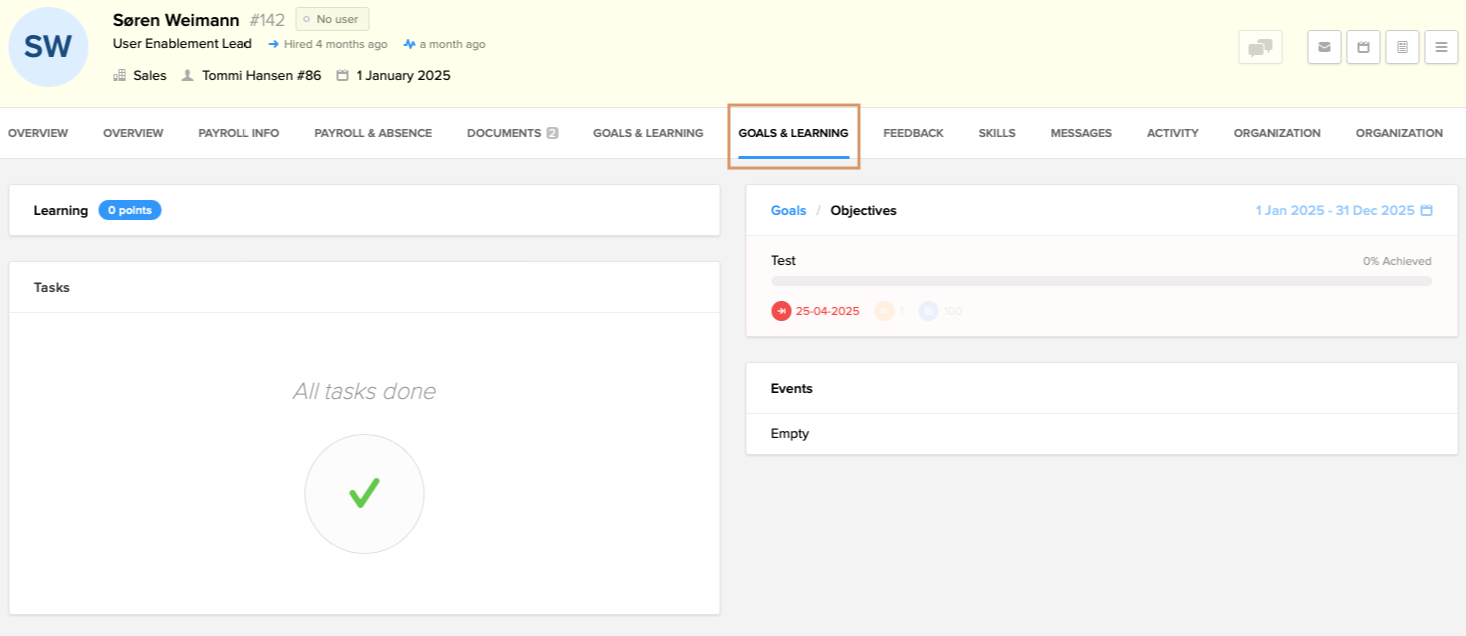
Task: Click the Goals breadcrumb link
Action: (788, 211)
